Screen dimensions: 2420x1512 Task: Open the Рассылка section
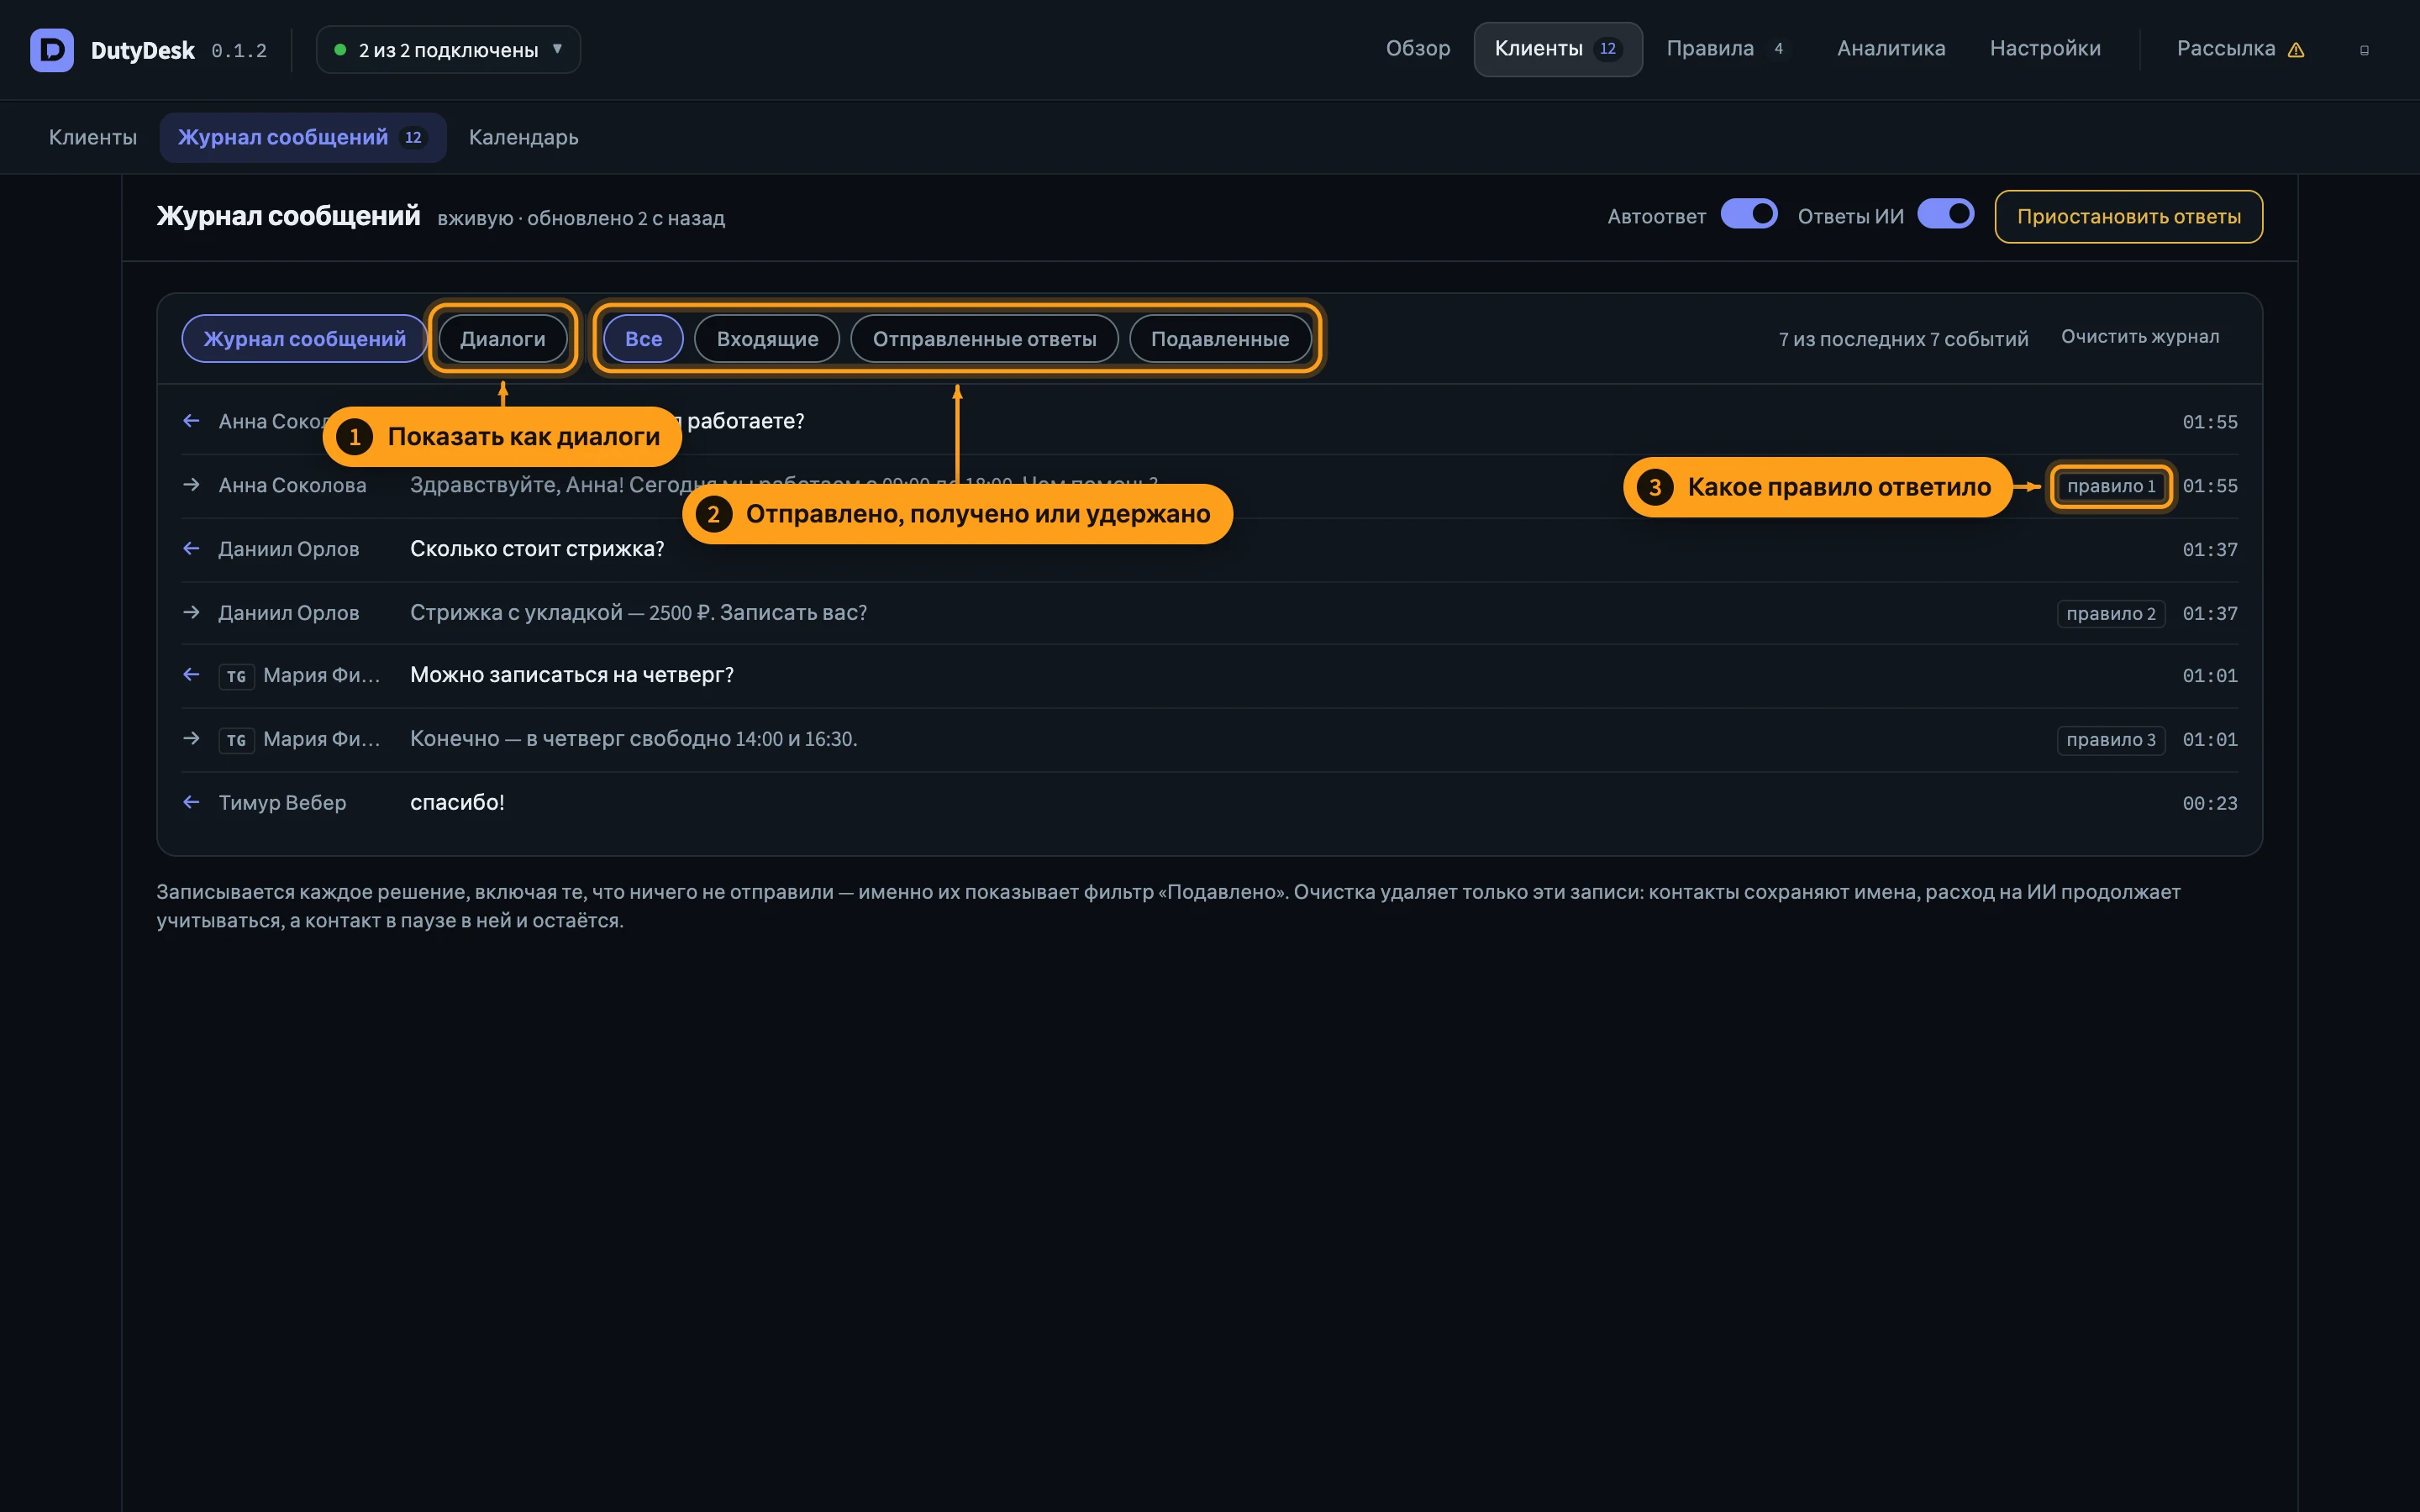point(2240,49)
